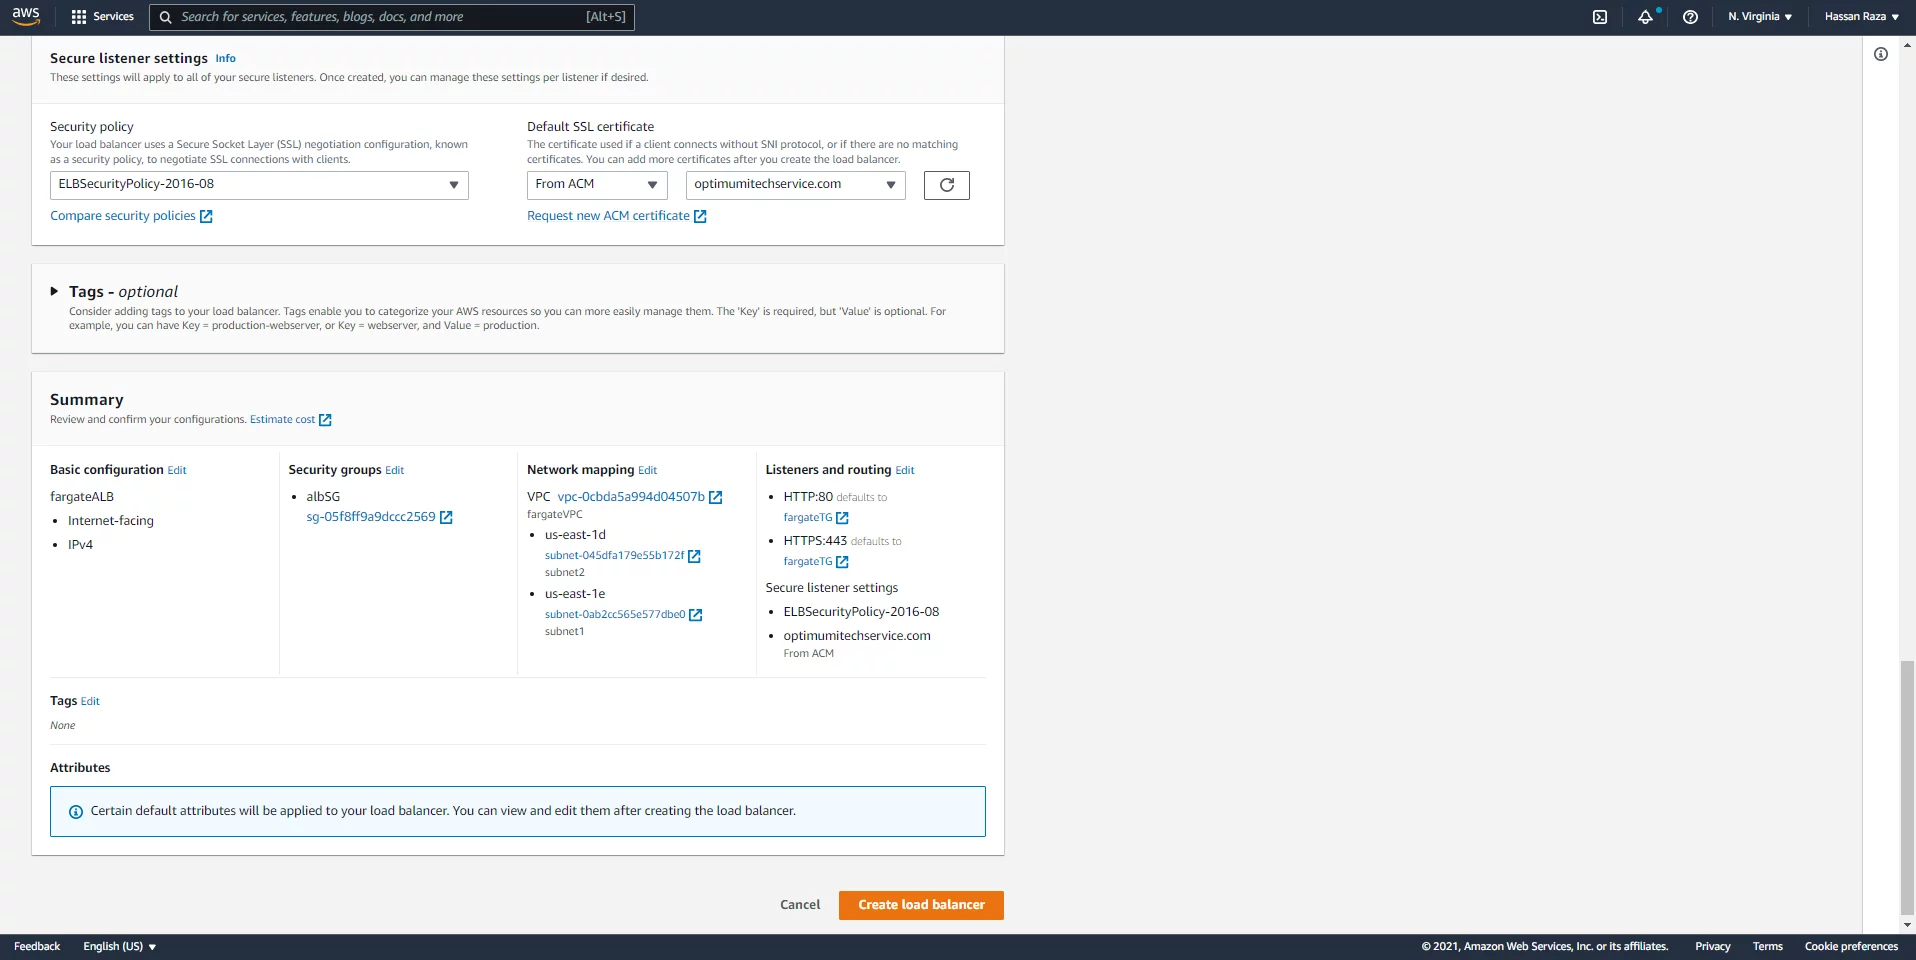Open Info link for Secure listener settings
The width and height of the screenshot is (1916, 960).
click(x=226, y=59)
